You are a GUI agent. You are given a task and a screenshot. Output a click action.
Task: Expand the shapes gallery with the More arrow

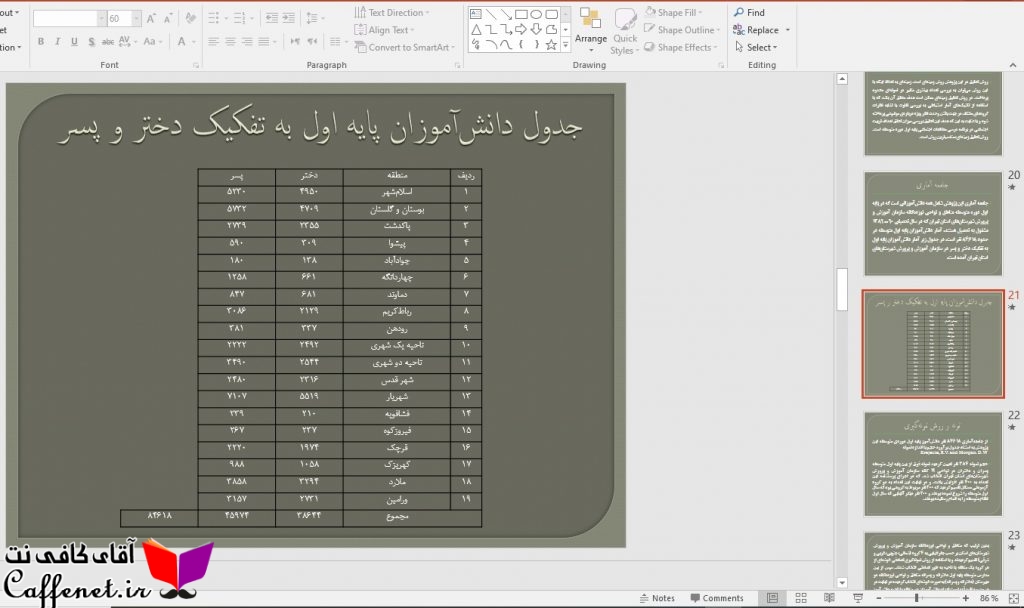pos(566,45)
